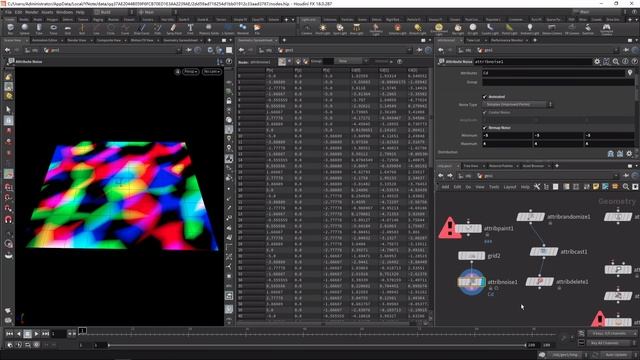Switch to the Render View tab
640x360 pixels.
(76, 40)
